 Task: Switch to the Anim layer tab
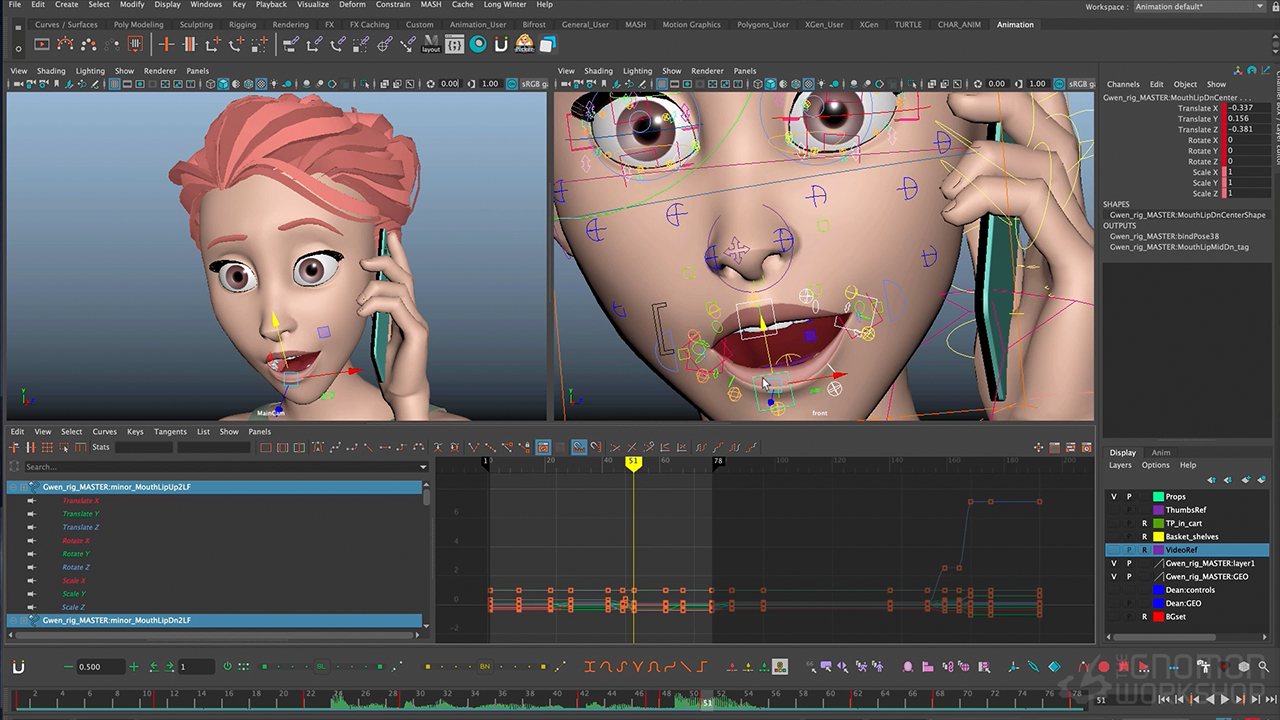tap(1160, 452)
